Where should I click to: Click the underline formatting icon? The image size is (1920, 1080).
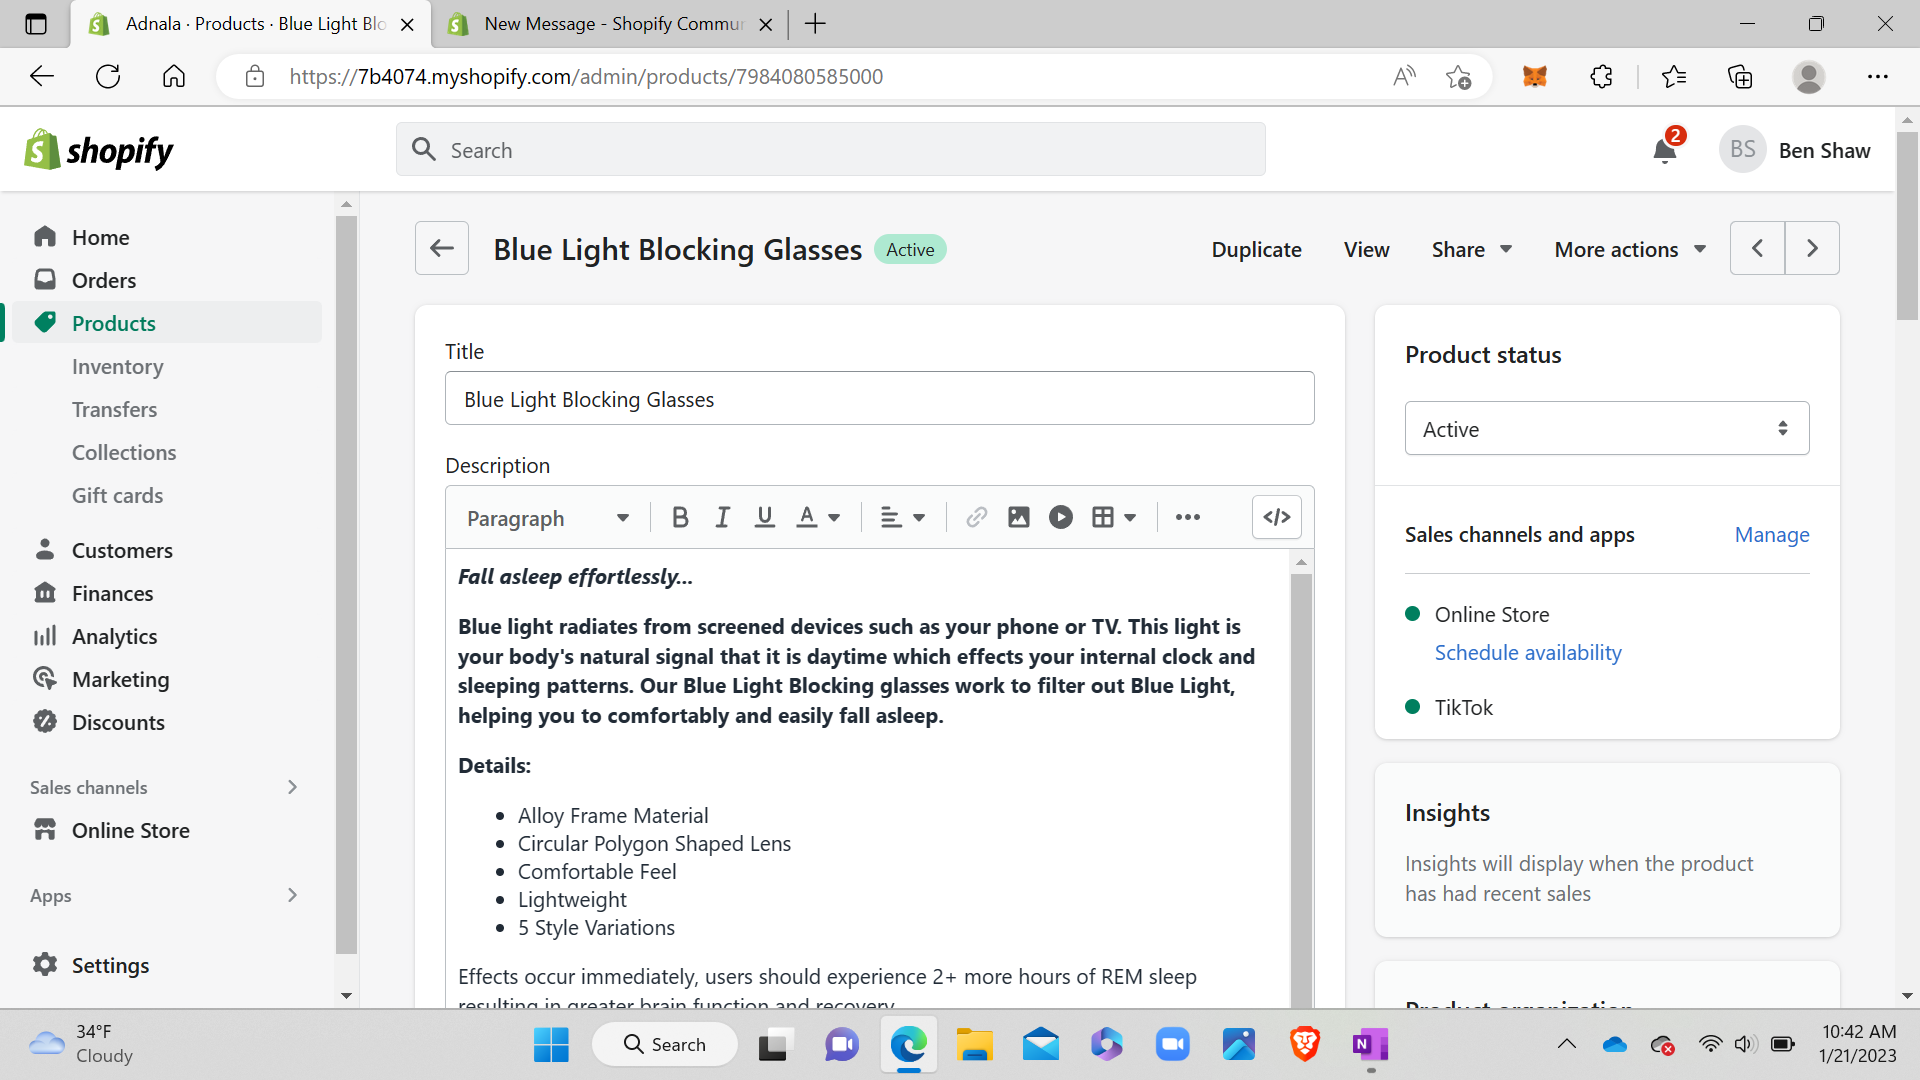point(765,517)
